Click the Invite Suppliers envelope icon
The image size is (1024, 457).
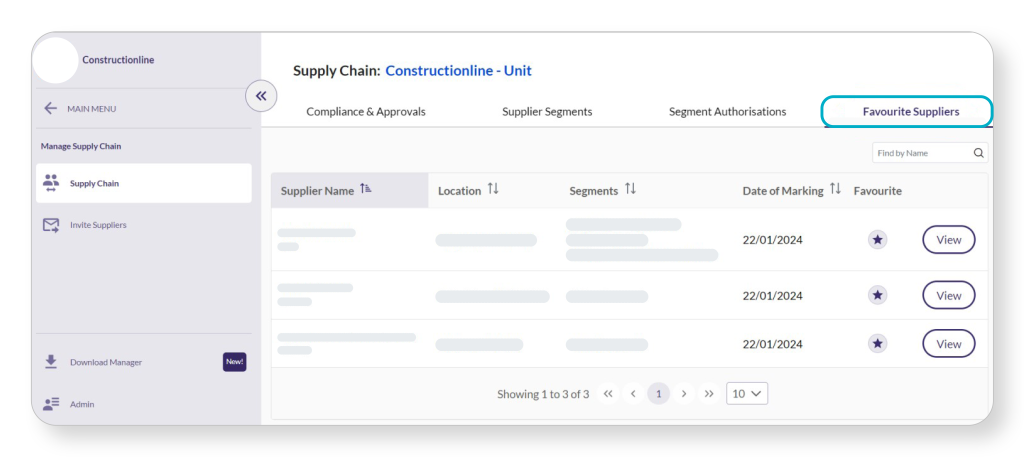tap(51, 225)
